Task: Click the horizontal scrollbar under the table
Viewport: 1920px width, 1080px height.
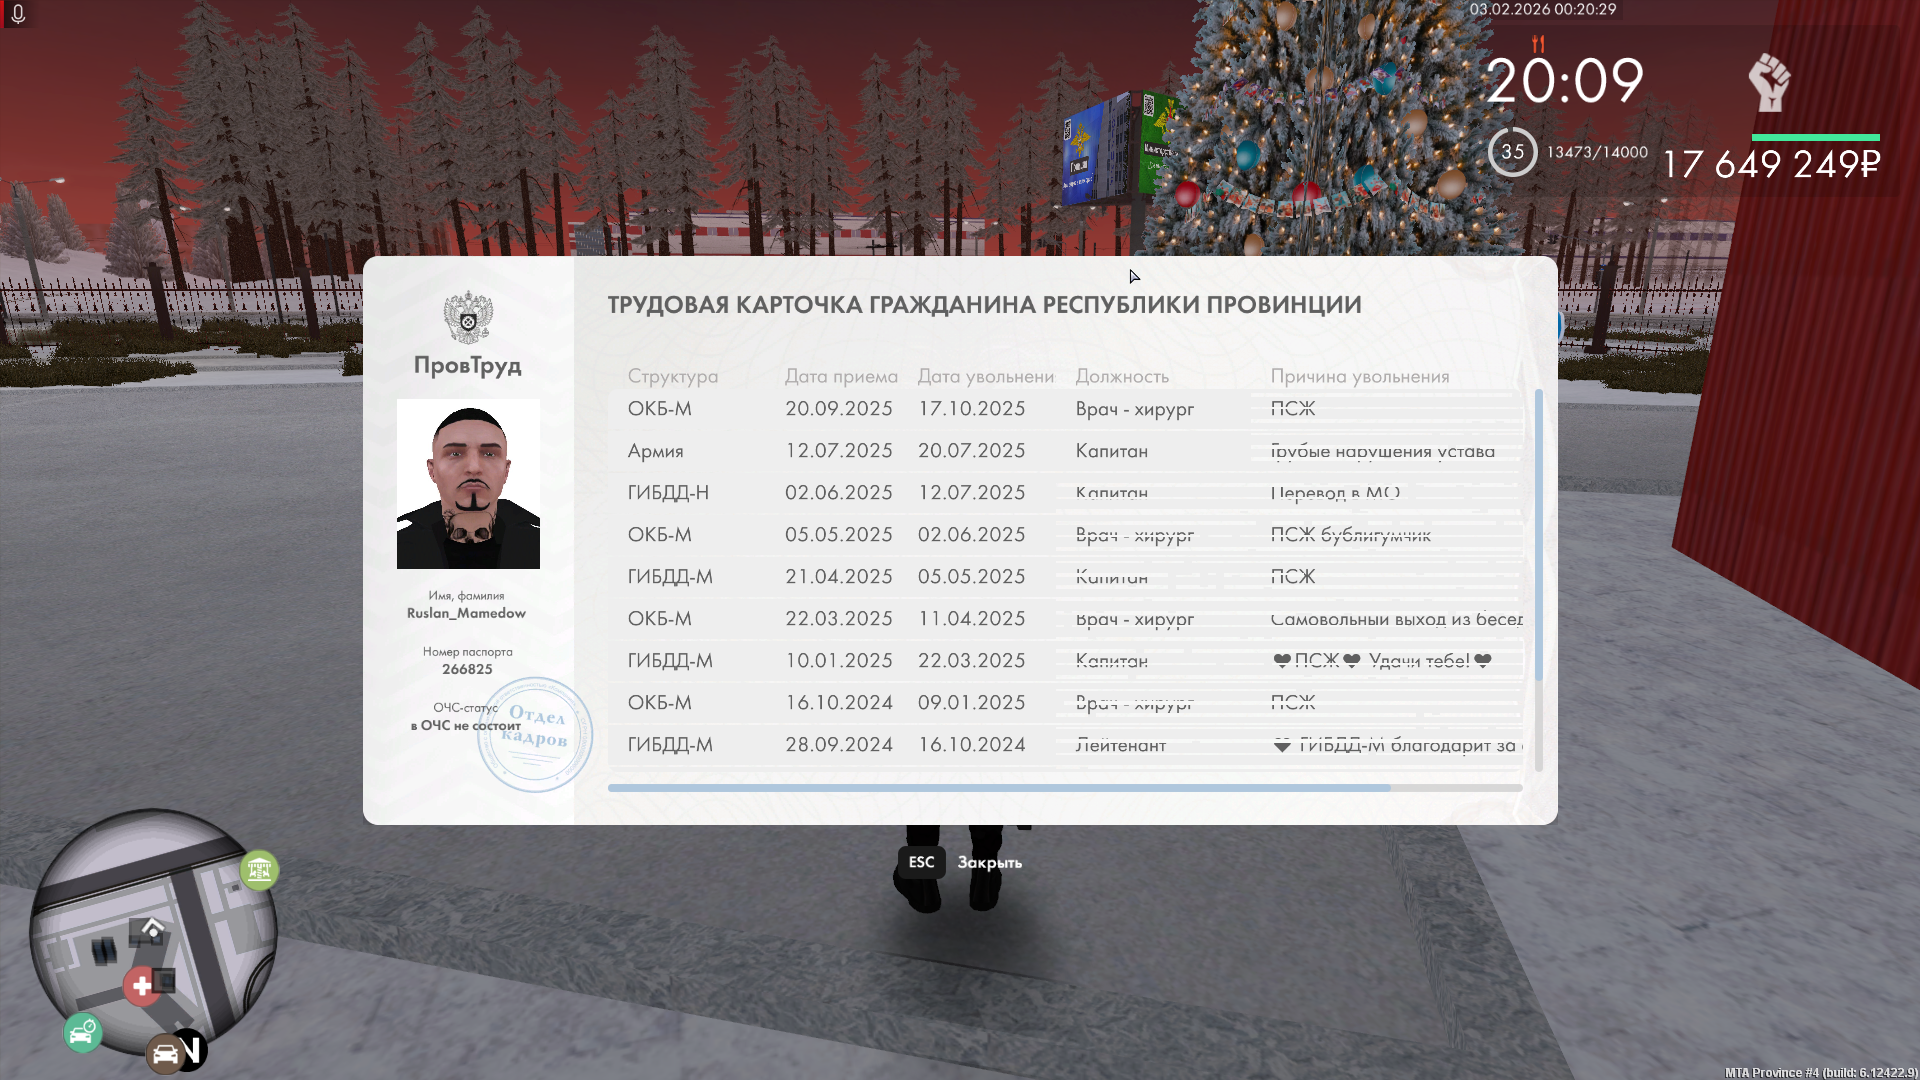Action: tap(998, 788)
